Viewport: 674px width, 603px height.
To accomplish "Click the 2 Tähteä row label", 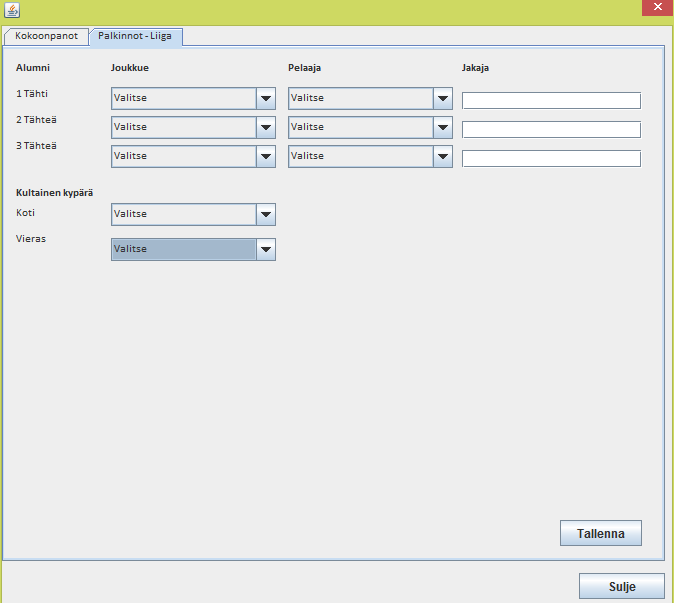I will tap(36, 119).
